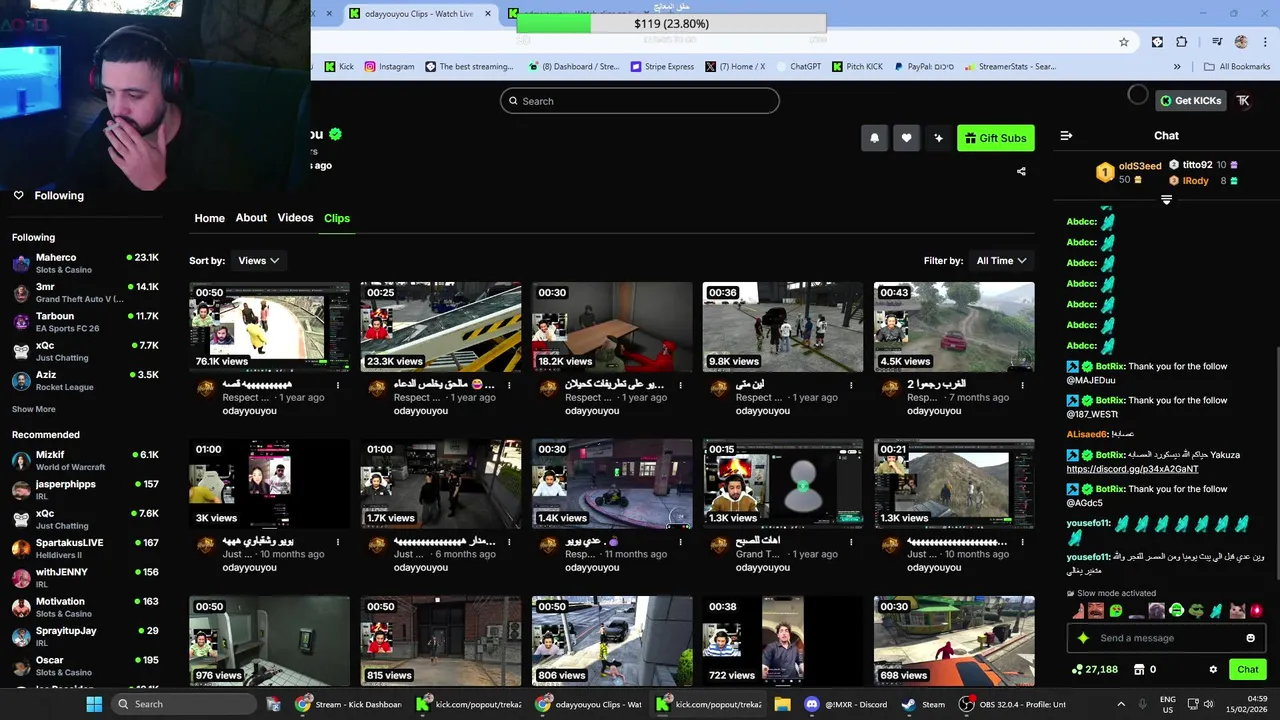The height and width of the screenshot is (720, 1280).
Task: Open Aziz Rocket League channel
Action: 85,380
